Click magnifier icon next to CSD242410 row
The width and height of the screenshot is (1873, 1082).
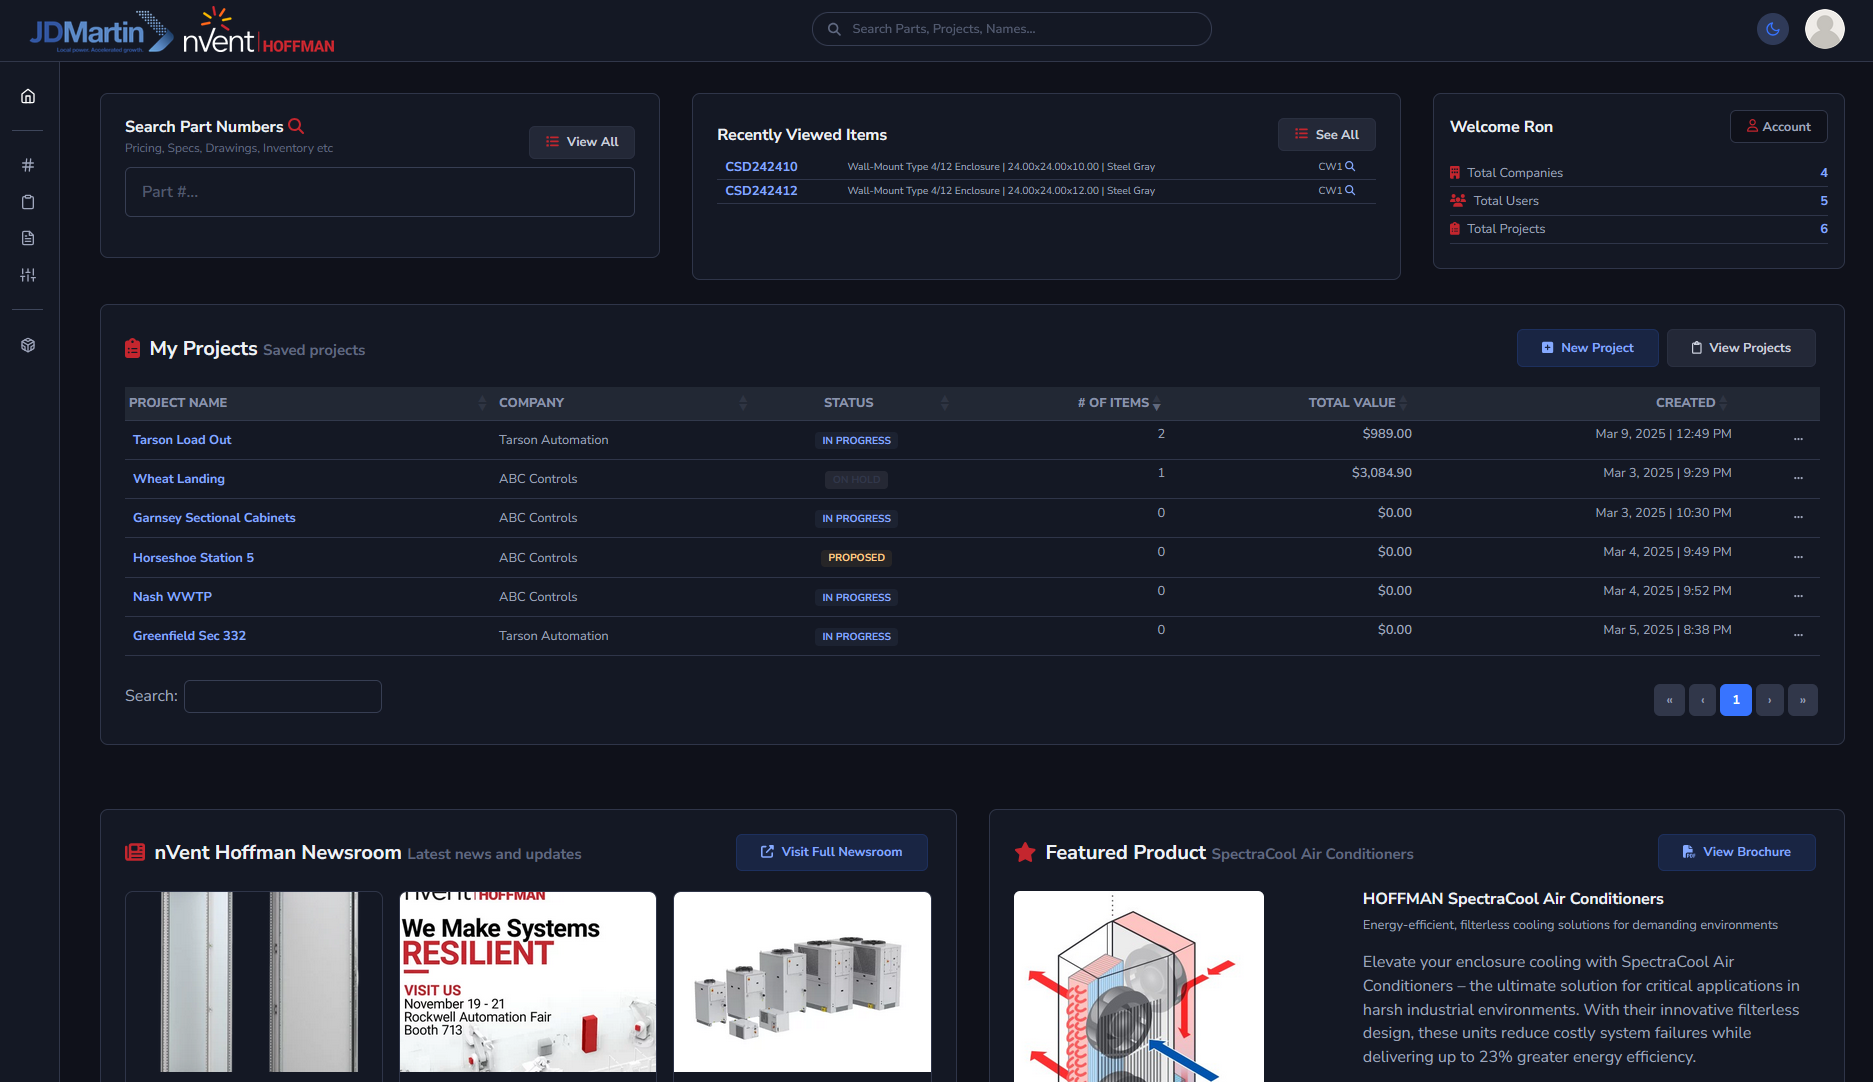pos(1350,167)
